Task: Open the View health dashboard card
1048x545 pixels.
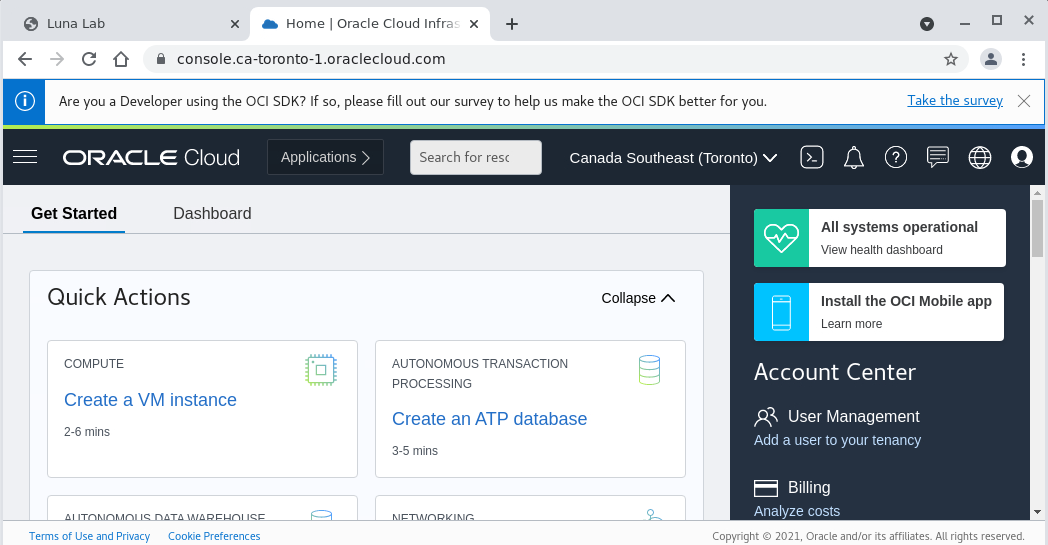Action: pos(880,238)
